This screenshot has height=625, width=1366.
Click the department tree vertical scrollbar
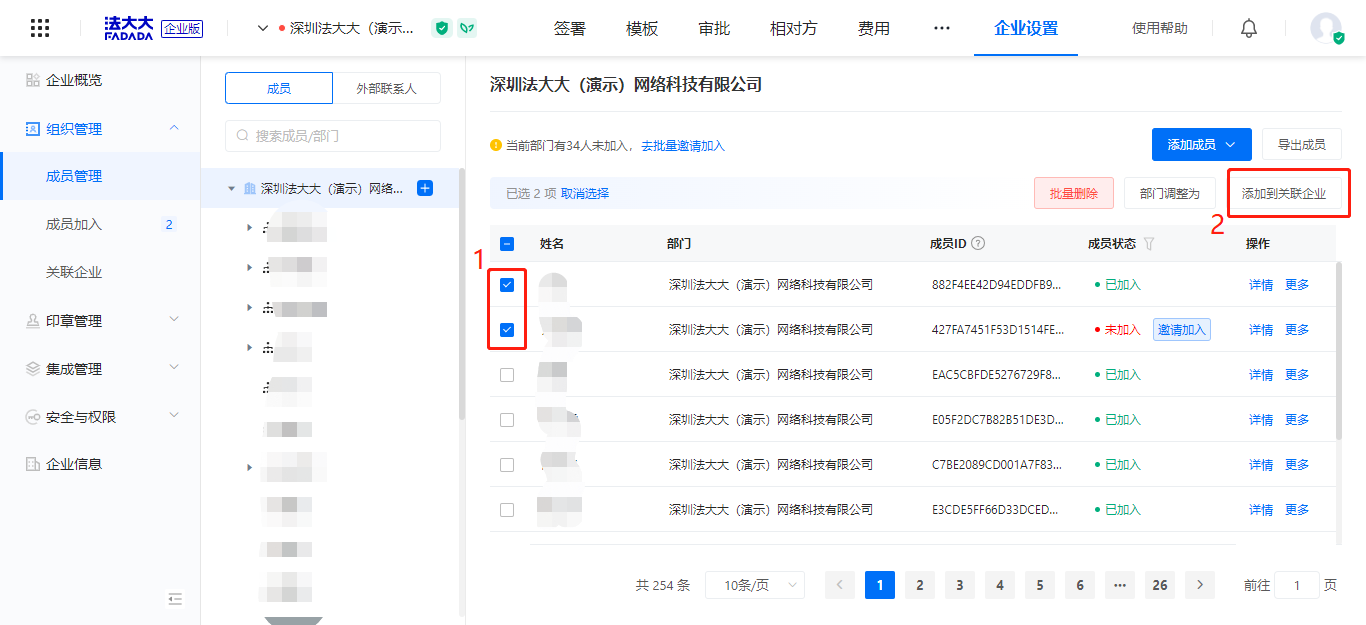point(461,293)
